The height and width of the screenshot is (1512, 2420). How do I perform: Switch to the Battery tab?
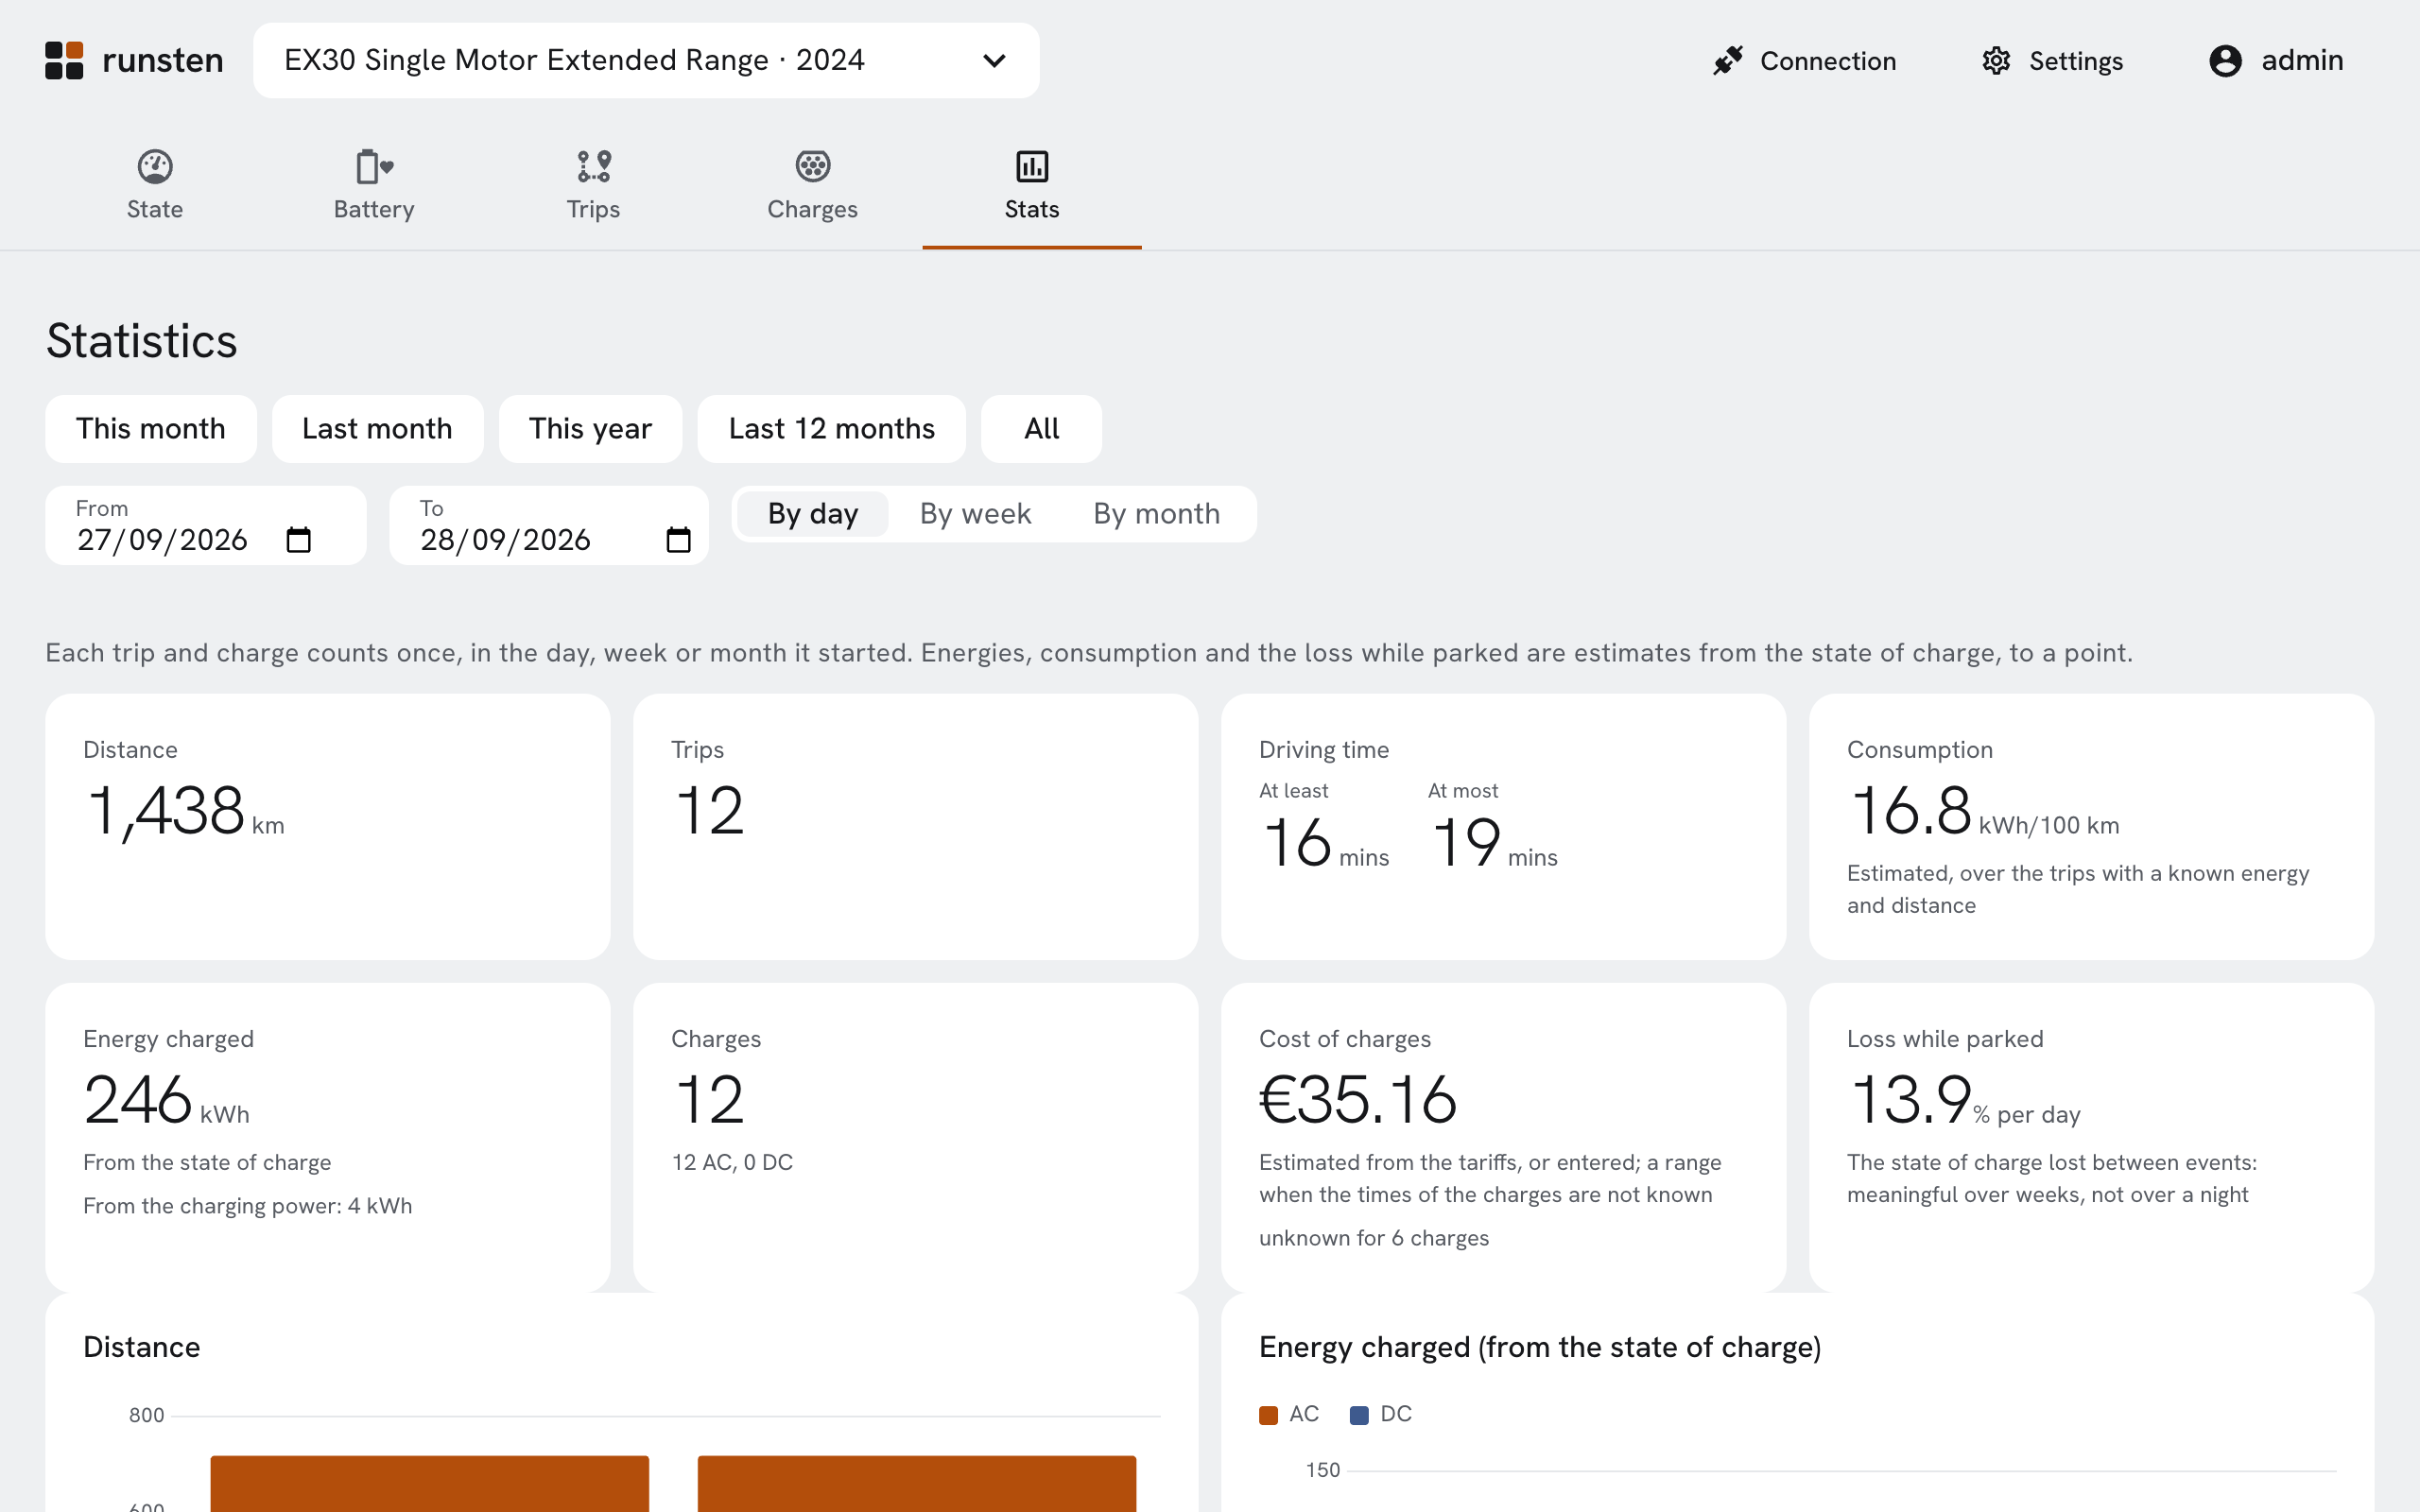(374, 186)
